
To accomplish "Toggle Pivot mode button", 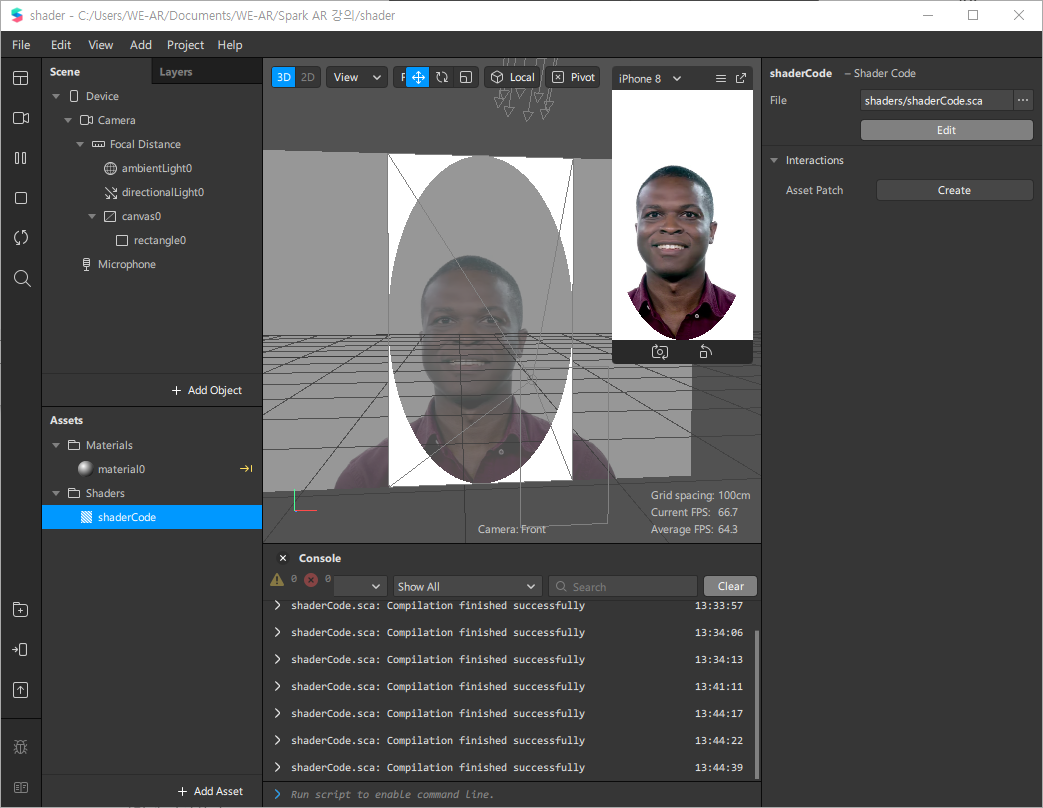I will tap(573, 77).
